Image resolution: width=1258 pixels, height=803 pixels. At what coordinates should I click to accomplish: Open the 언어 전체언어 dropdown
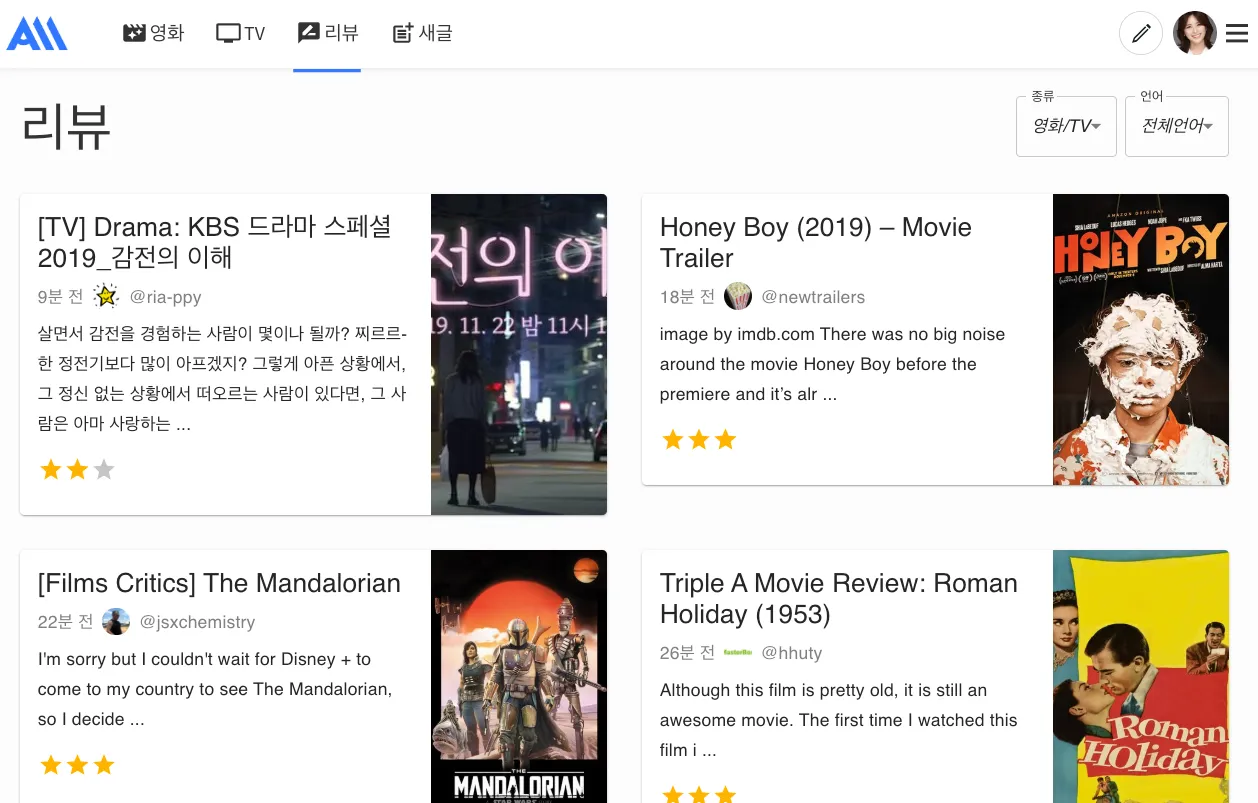[1177, 126]
